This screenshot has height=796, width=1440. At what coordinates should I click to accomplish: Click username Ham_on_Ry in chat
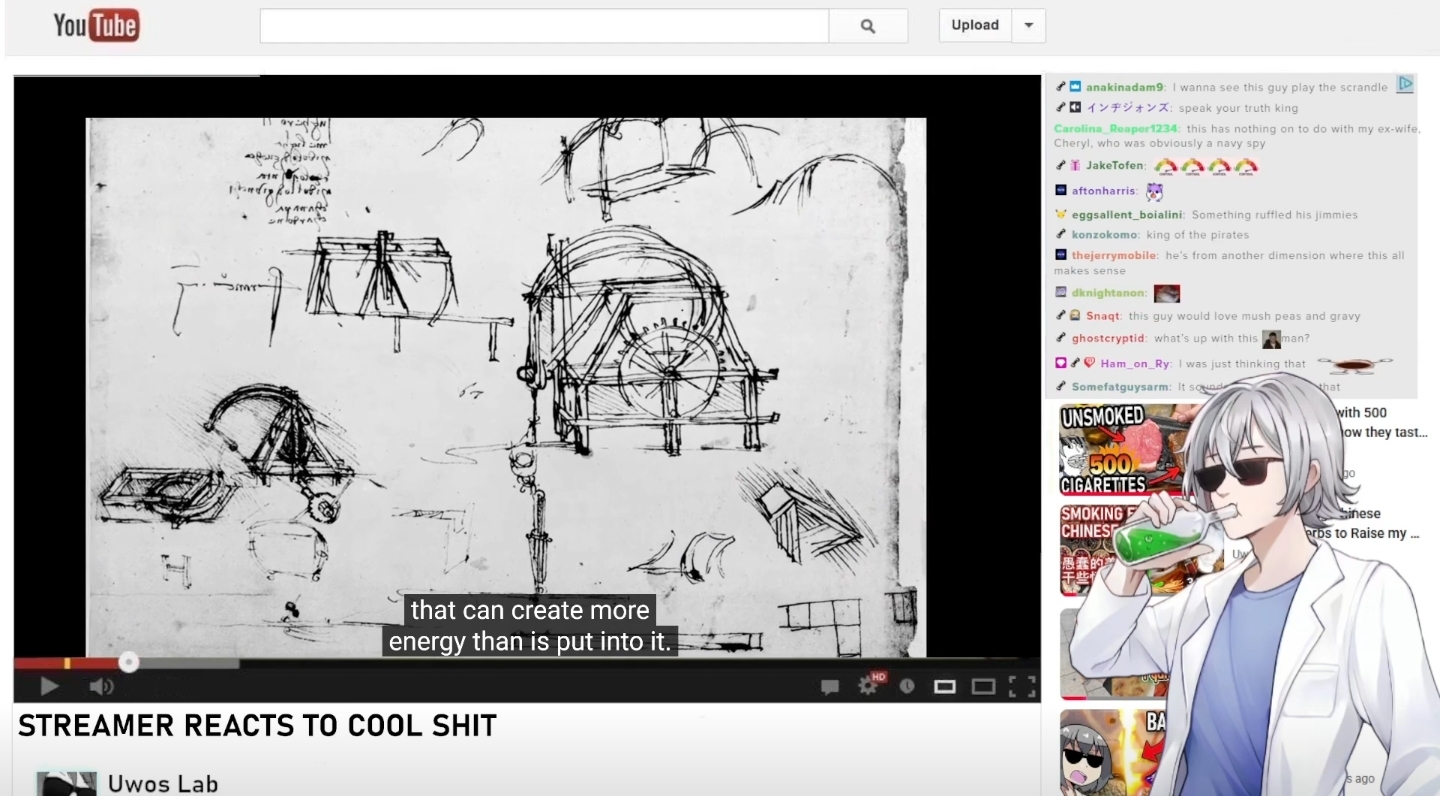[x=1135, y=364]
